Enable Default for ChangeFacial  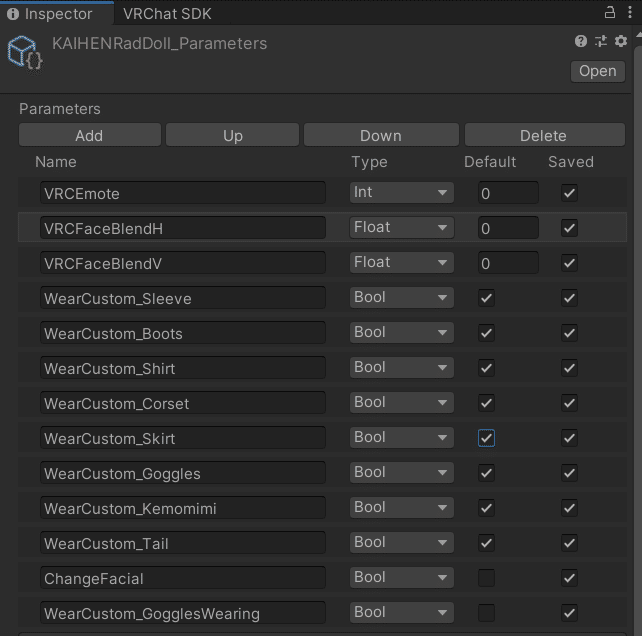coord(486,578)
